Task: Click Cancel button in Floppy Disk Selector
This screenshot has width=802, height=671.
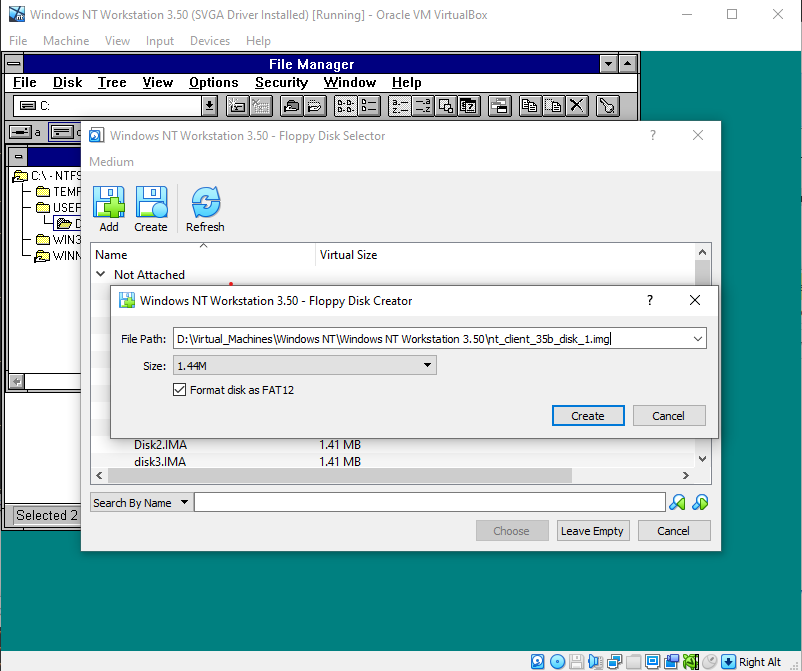Action: point(674,531)
